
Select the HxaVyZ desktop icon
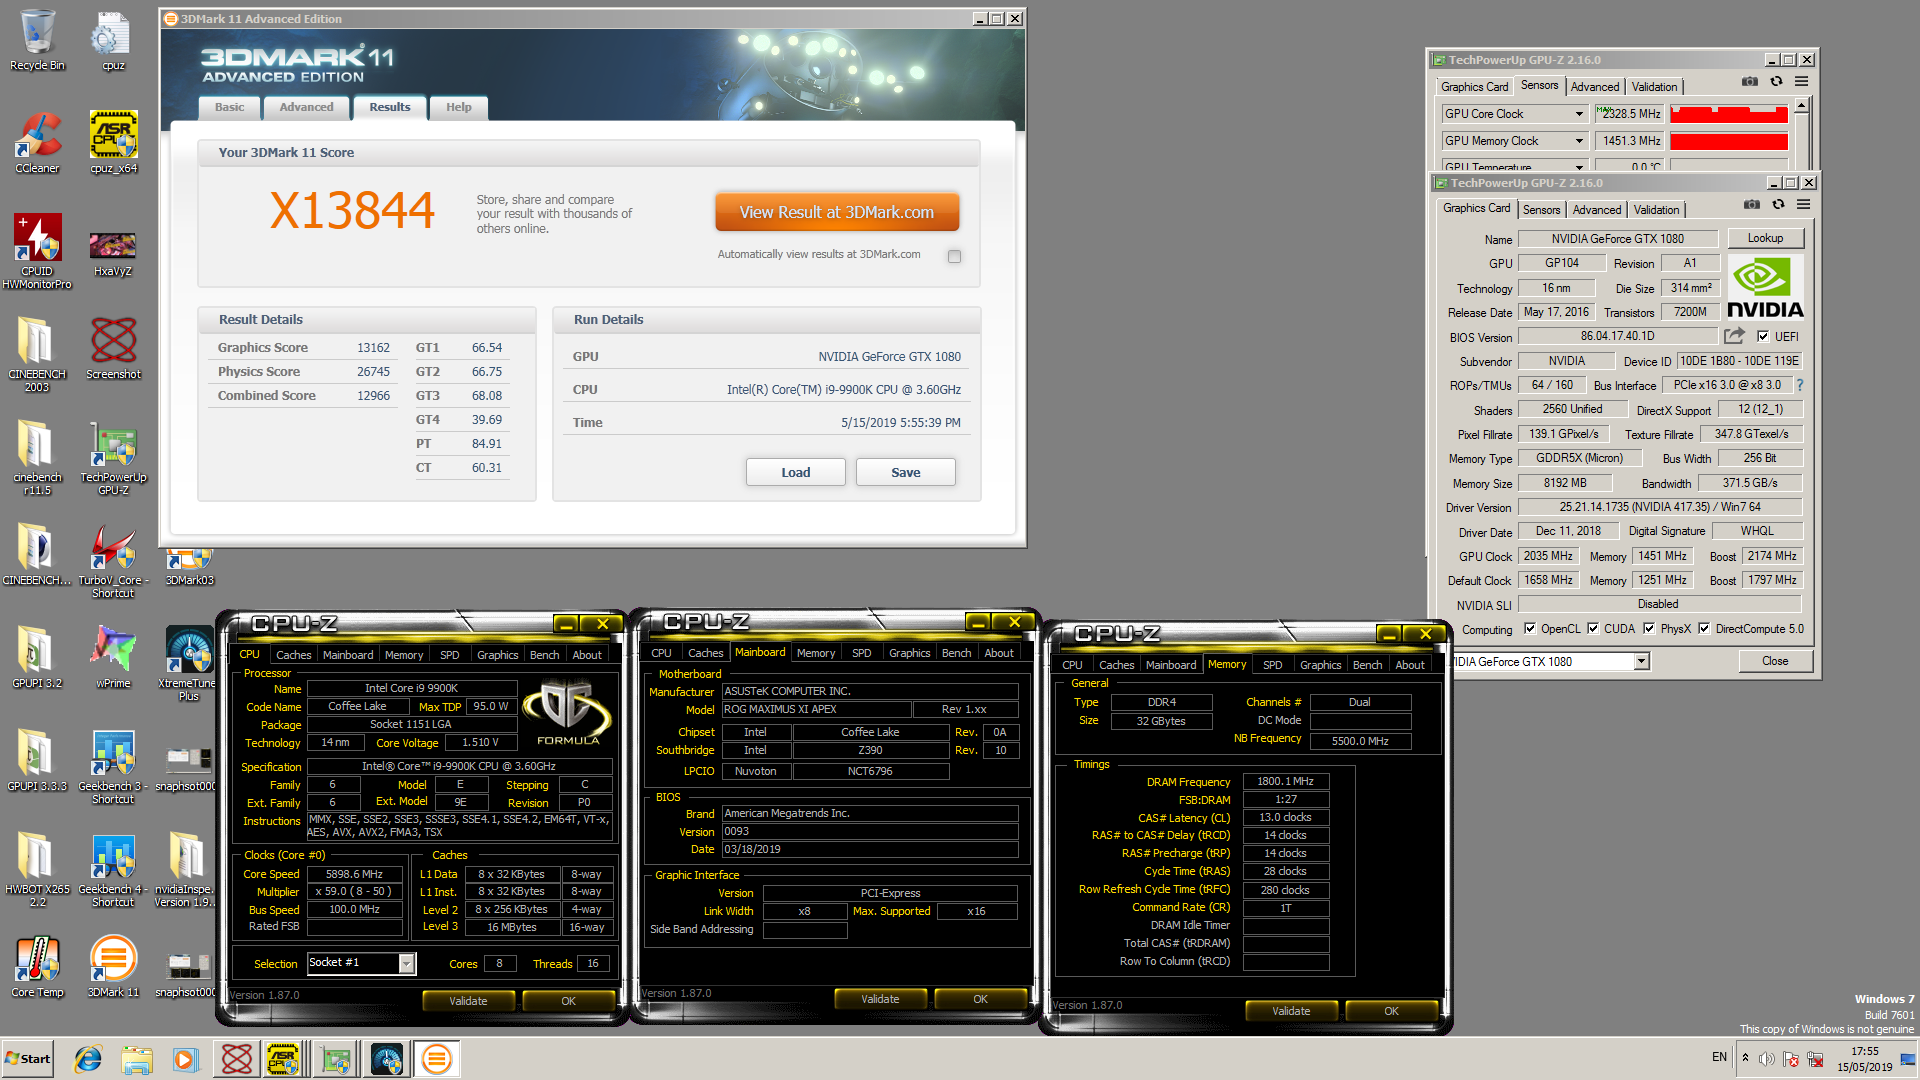(113, 254)
